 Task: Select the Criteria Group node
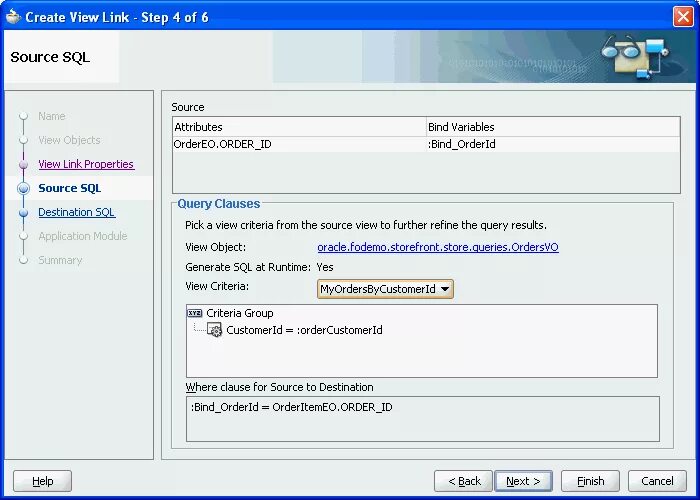click(x=240, y=313)
